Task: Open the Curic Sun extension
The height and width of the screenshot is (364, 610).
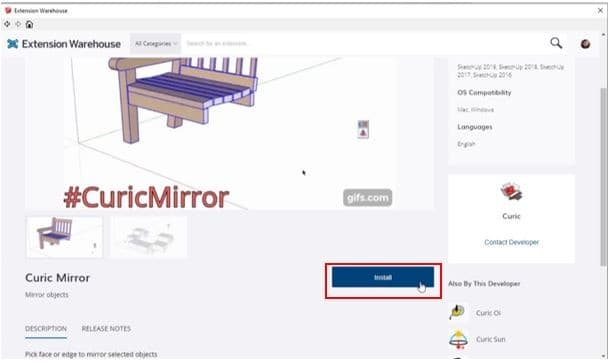Action: (491, 340)
